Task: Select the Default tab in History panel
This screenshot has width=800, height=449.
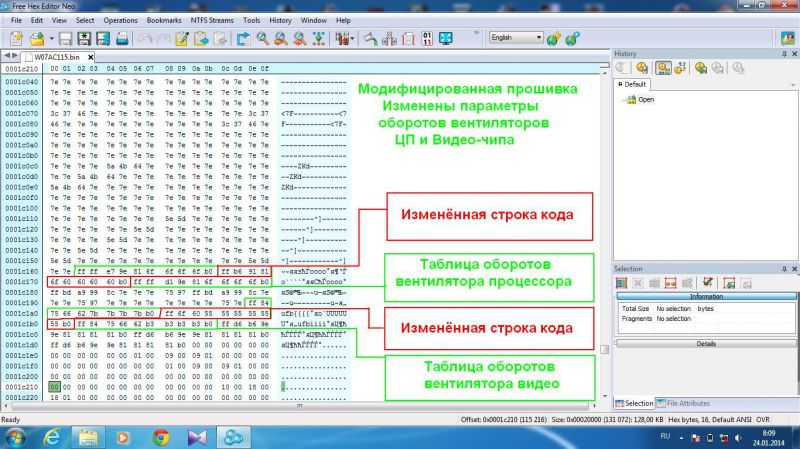Action: tap(633, 84)
